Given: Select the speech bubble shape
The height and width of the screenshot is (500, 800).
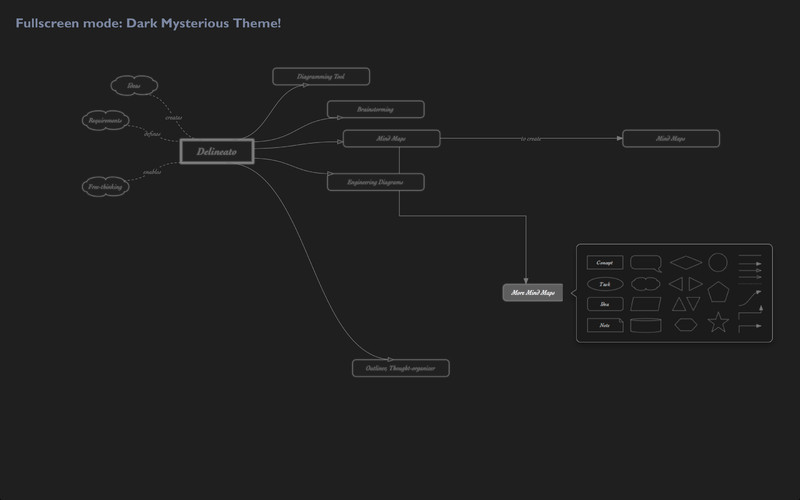Looking at the screenshot, I should click(x=646, y=263).
